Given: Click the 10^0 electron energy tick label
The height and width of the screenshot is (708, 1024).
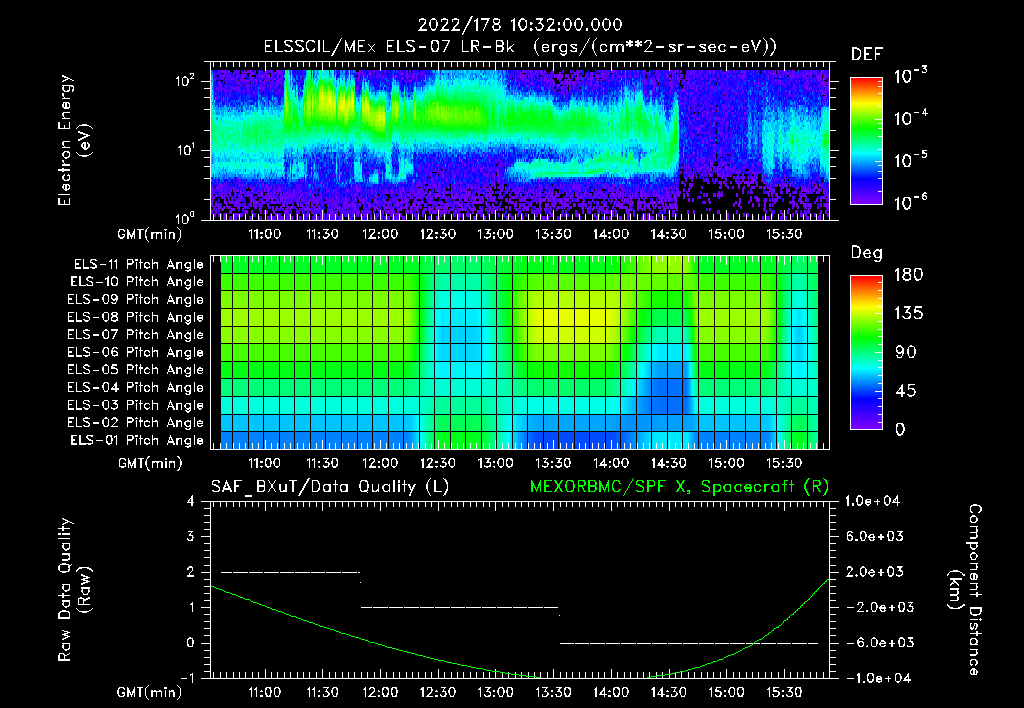Looking at the screenshot, I should pos(185,217).
